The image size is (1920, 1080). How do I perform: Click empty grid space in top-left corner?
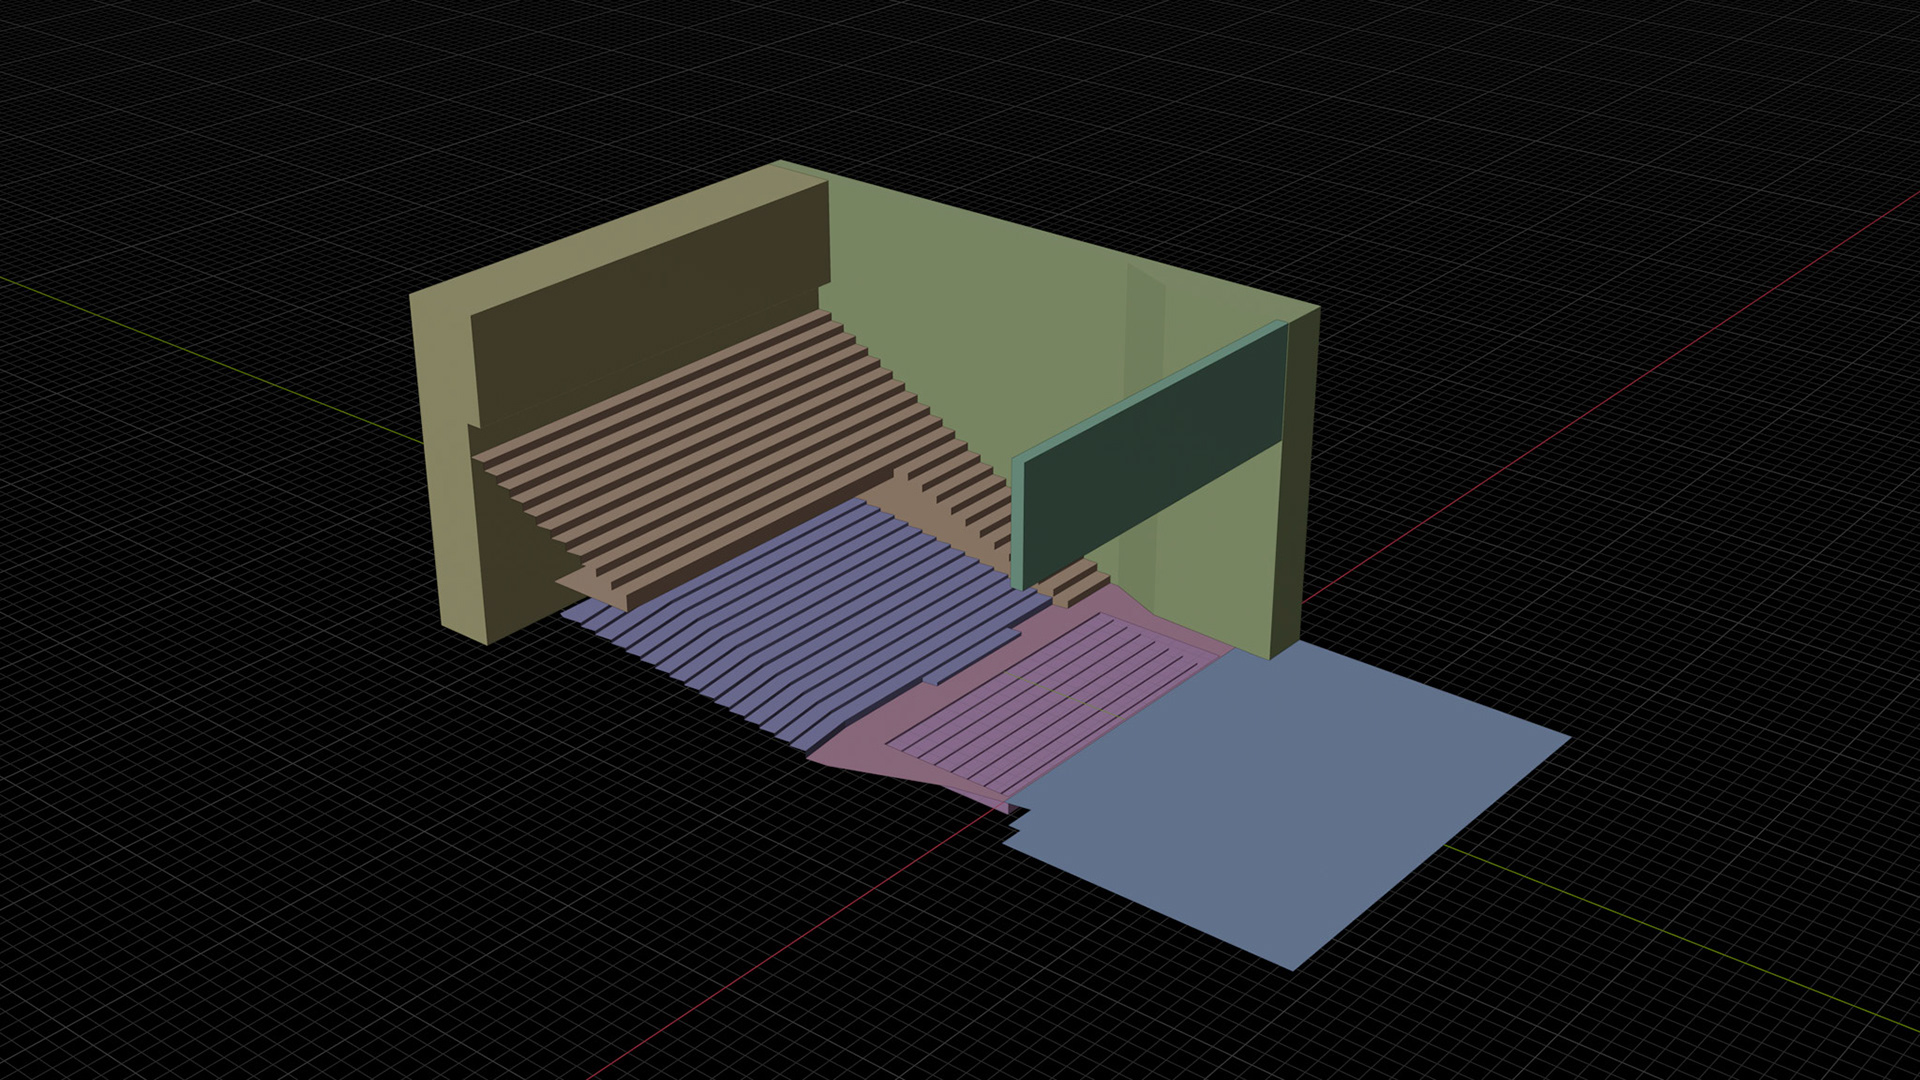coord(150,100)
